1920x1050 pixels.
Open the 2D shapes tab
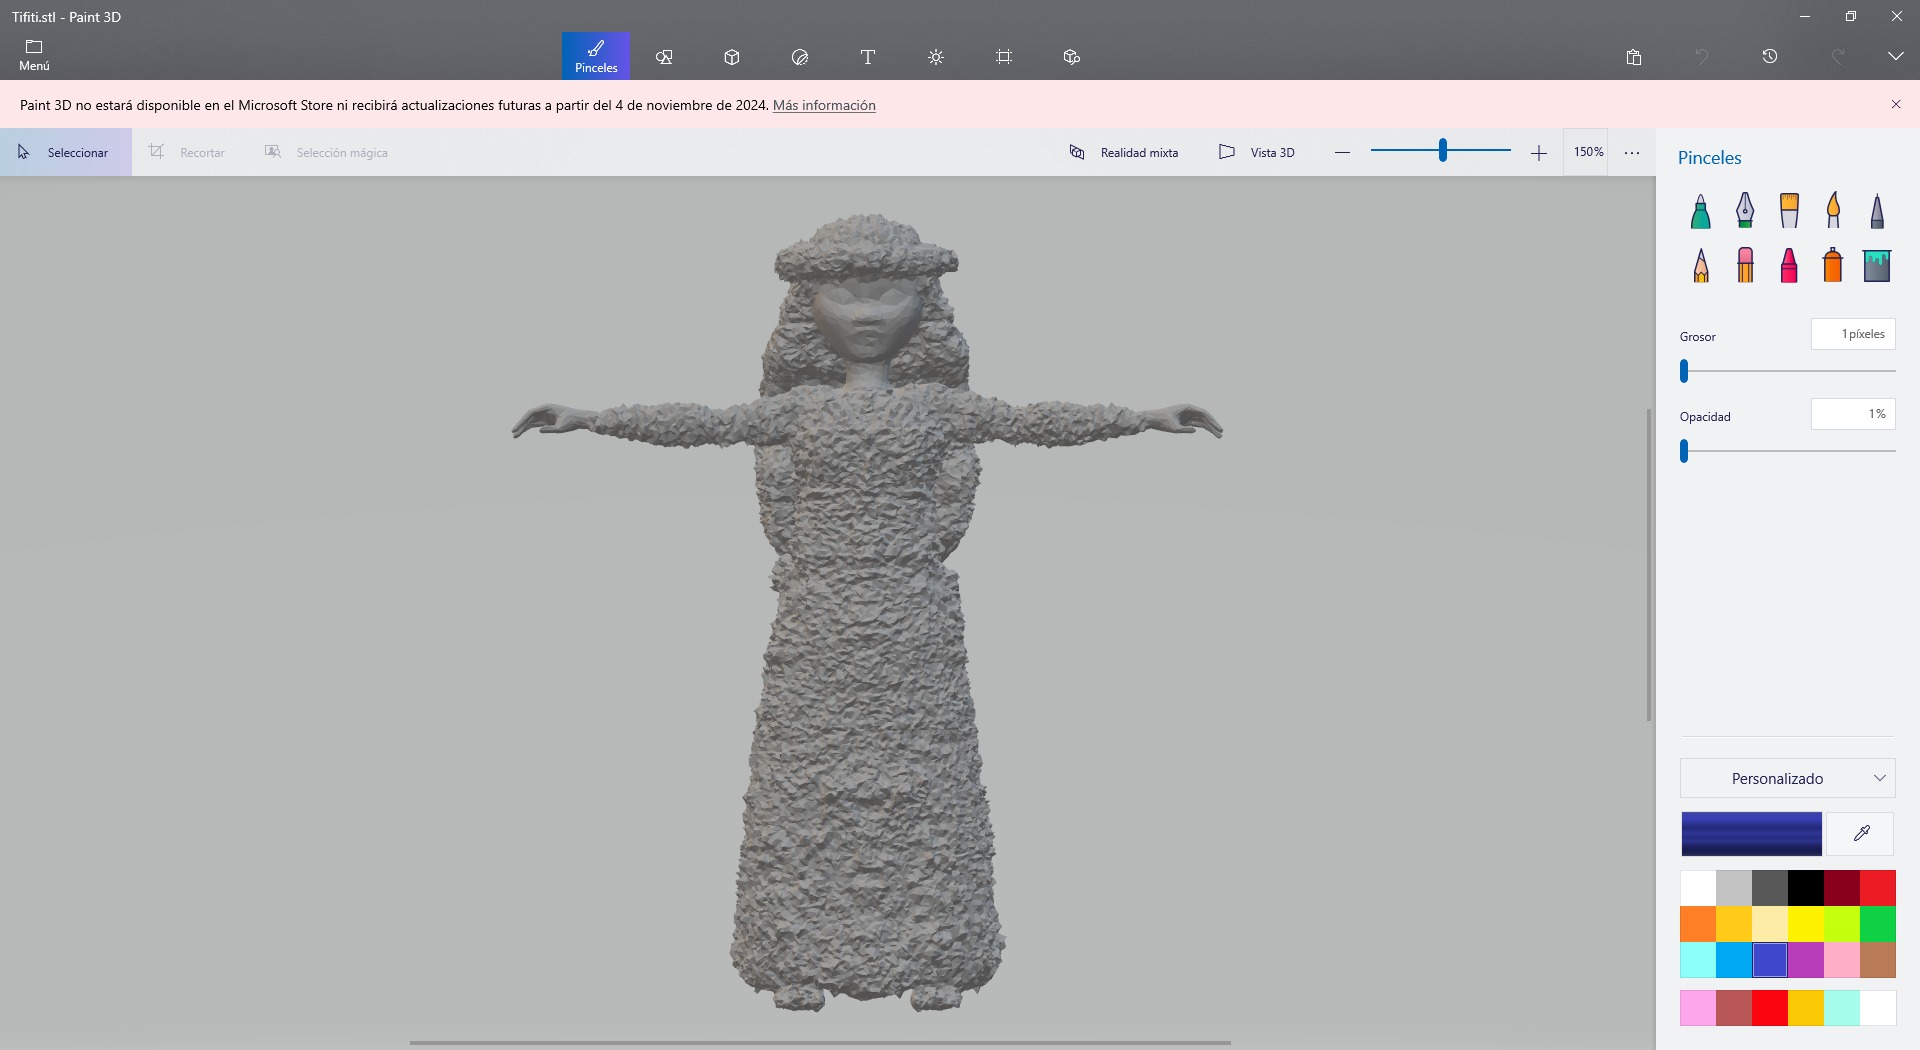pyautogui.click(x=664, y=57)
